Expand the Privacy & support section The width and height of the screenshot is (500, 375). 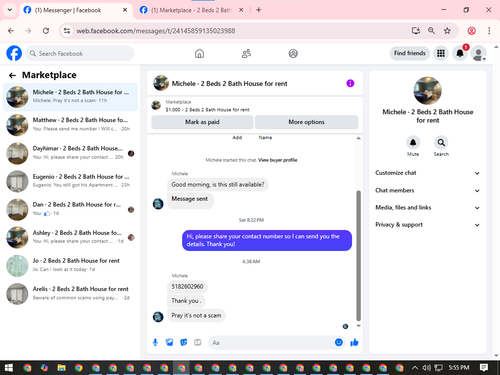click(x=427, y=225)
